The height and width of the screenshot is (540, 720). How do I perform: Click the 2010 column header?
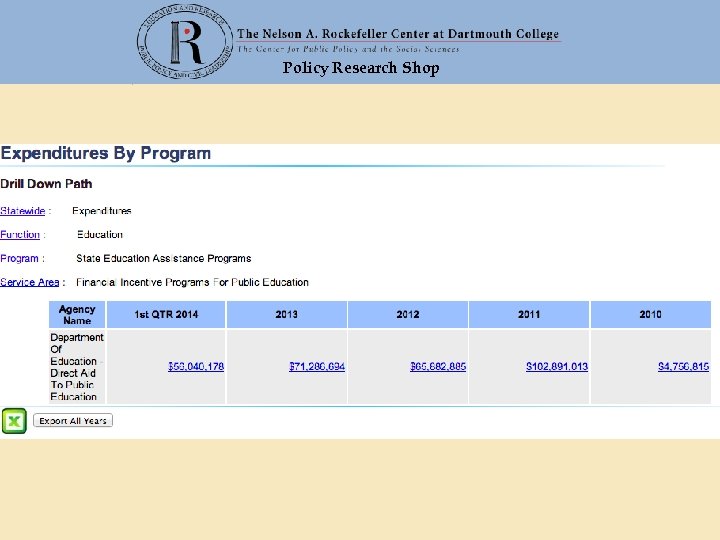pos(651,315)
